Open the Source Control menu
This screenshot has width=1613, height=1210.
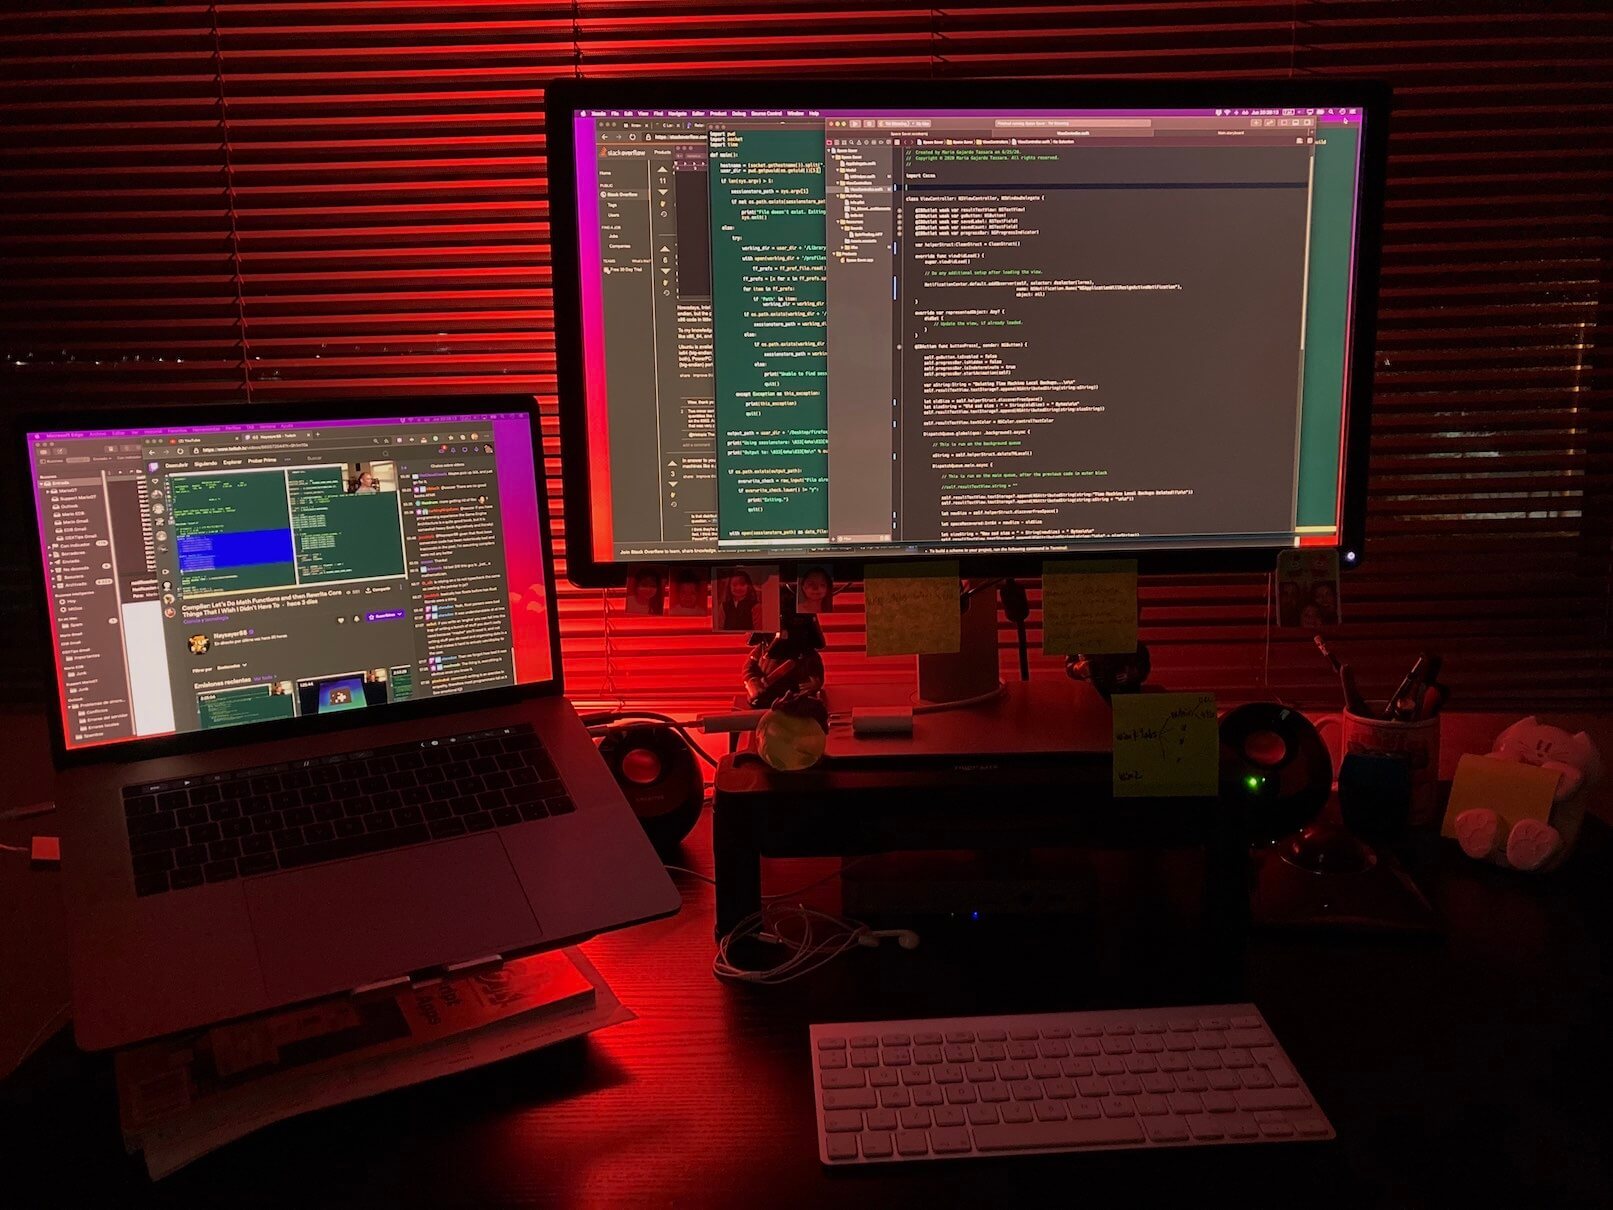pyautogui.click(x=767, y=114)
